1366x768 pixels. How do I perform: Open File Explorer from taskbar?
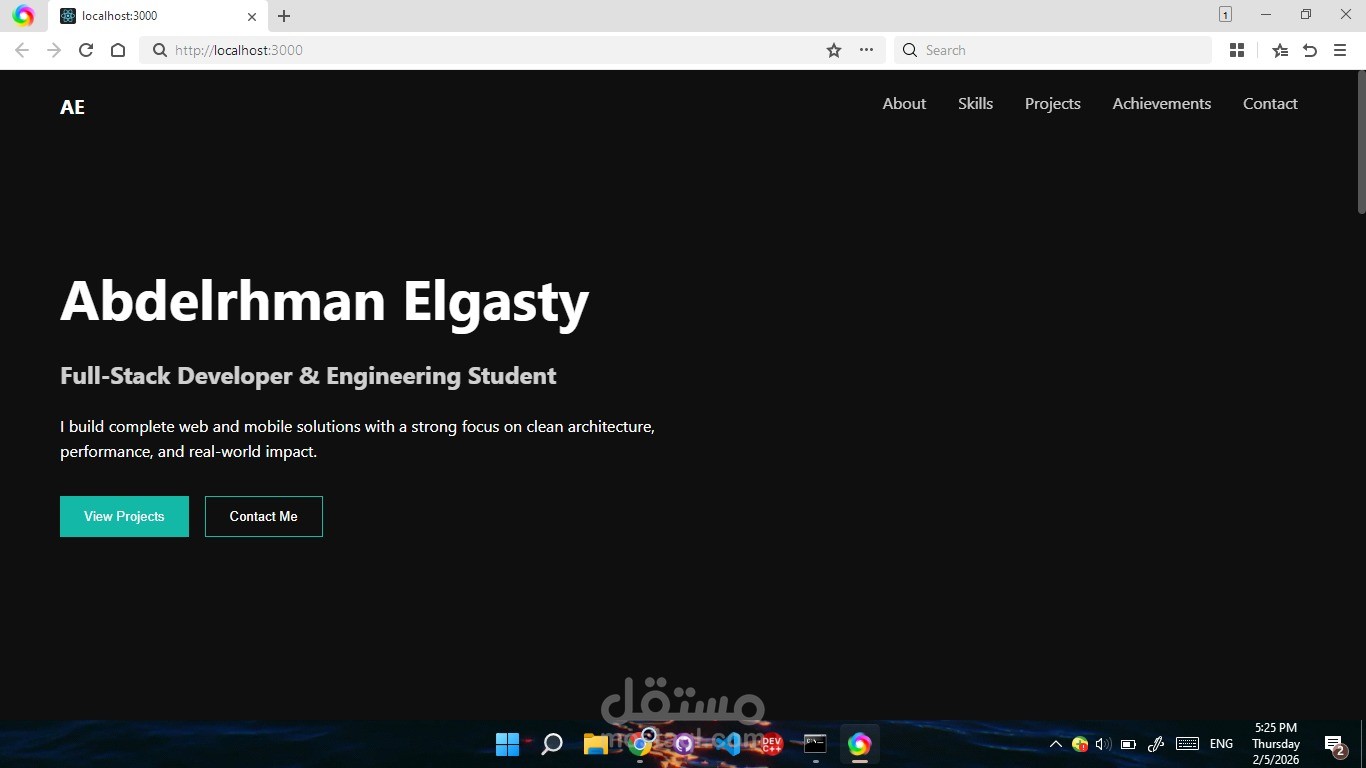[596, 744]
